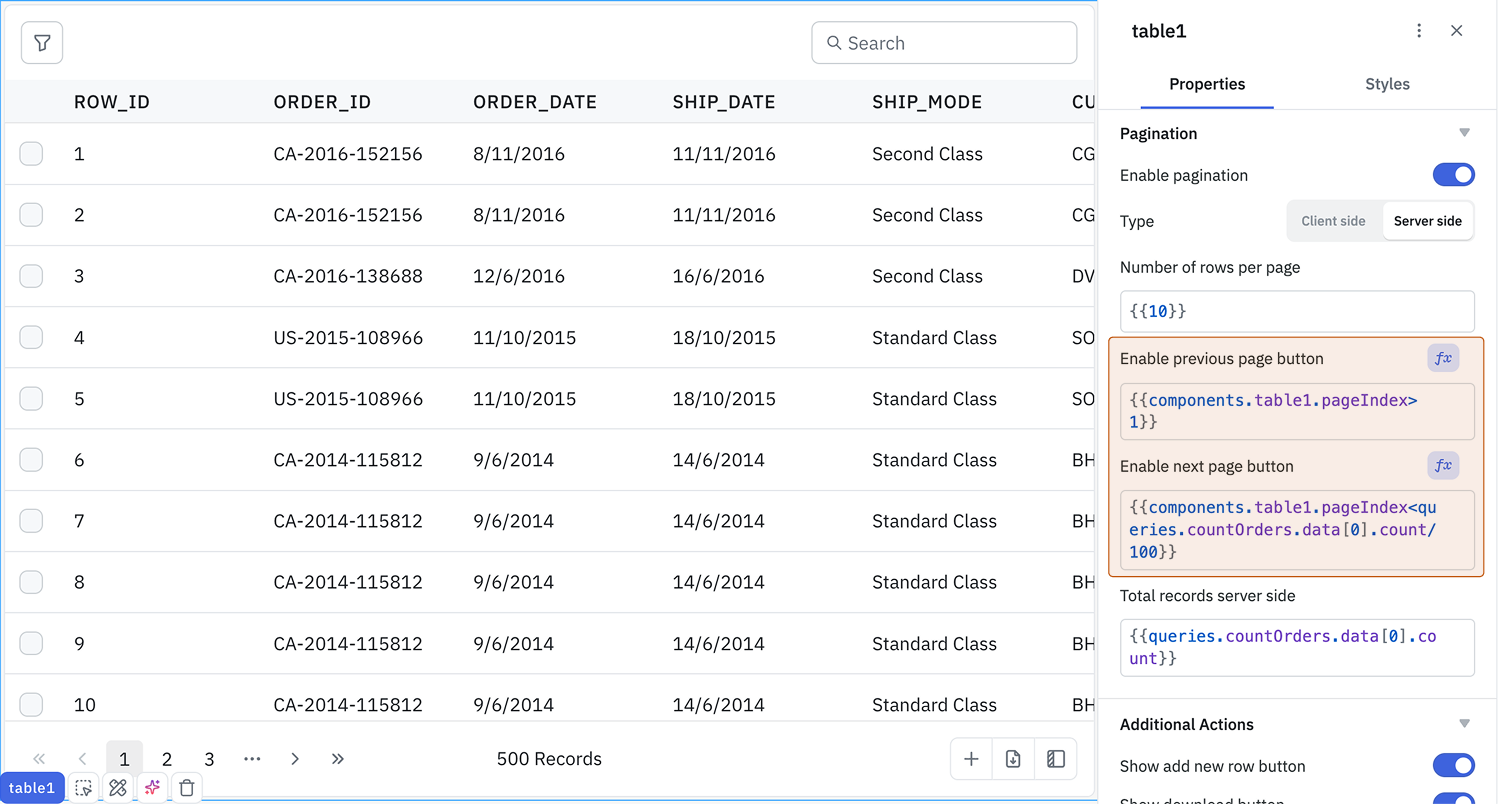
Task: Click the plus icon to add new row
Action: coord(971,759)
